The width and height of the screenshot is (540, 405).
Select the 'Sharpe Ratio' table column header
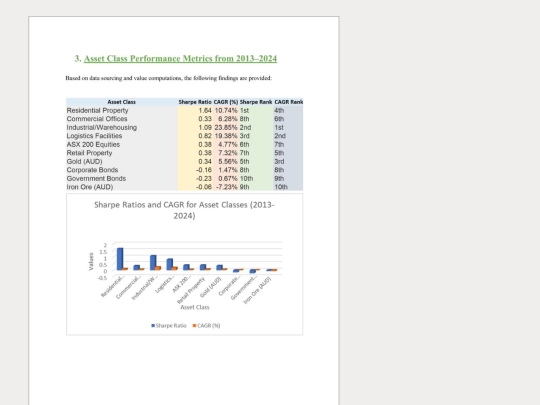(x=195, y=102)
